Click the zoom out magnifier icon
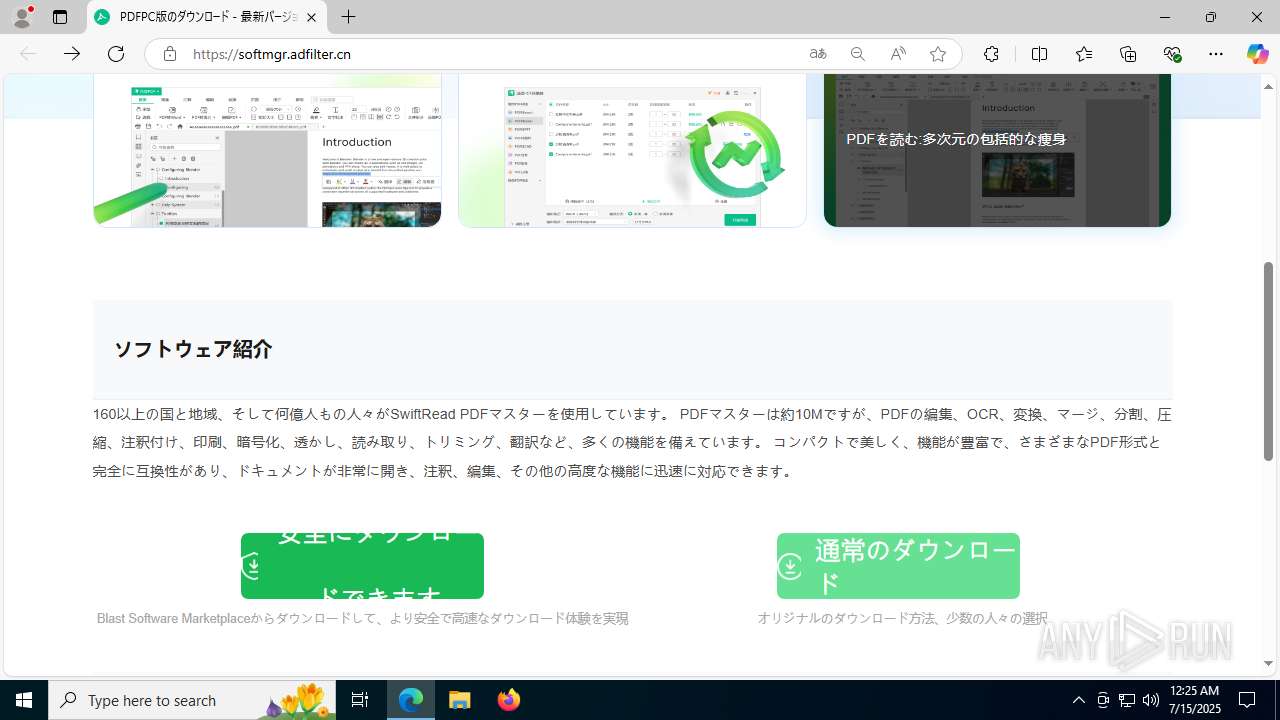 [x=858, y=54]
